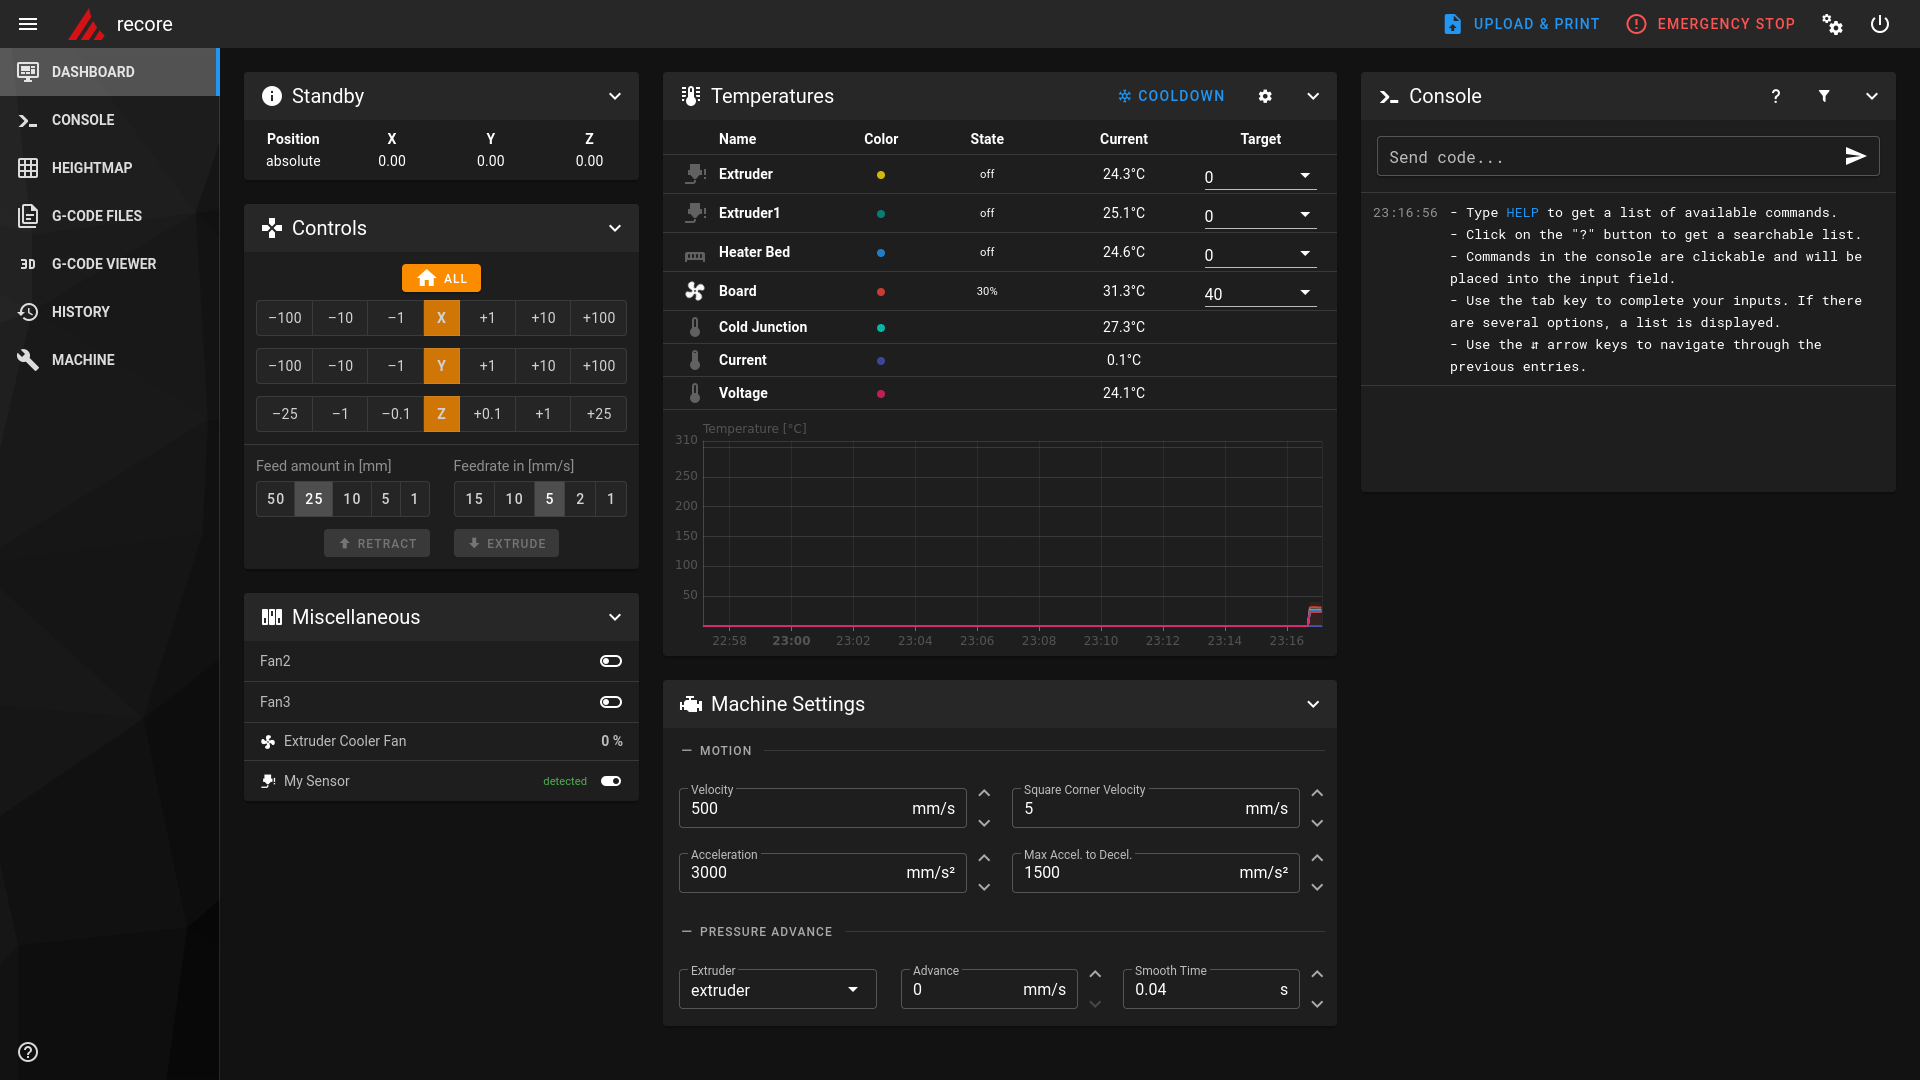Toggle the Fan2 switch
The image size is (1920, 1080).
click(610, 661)
